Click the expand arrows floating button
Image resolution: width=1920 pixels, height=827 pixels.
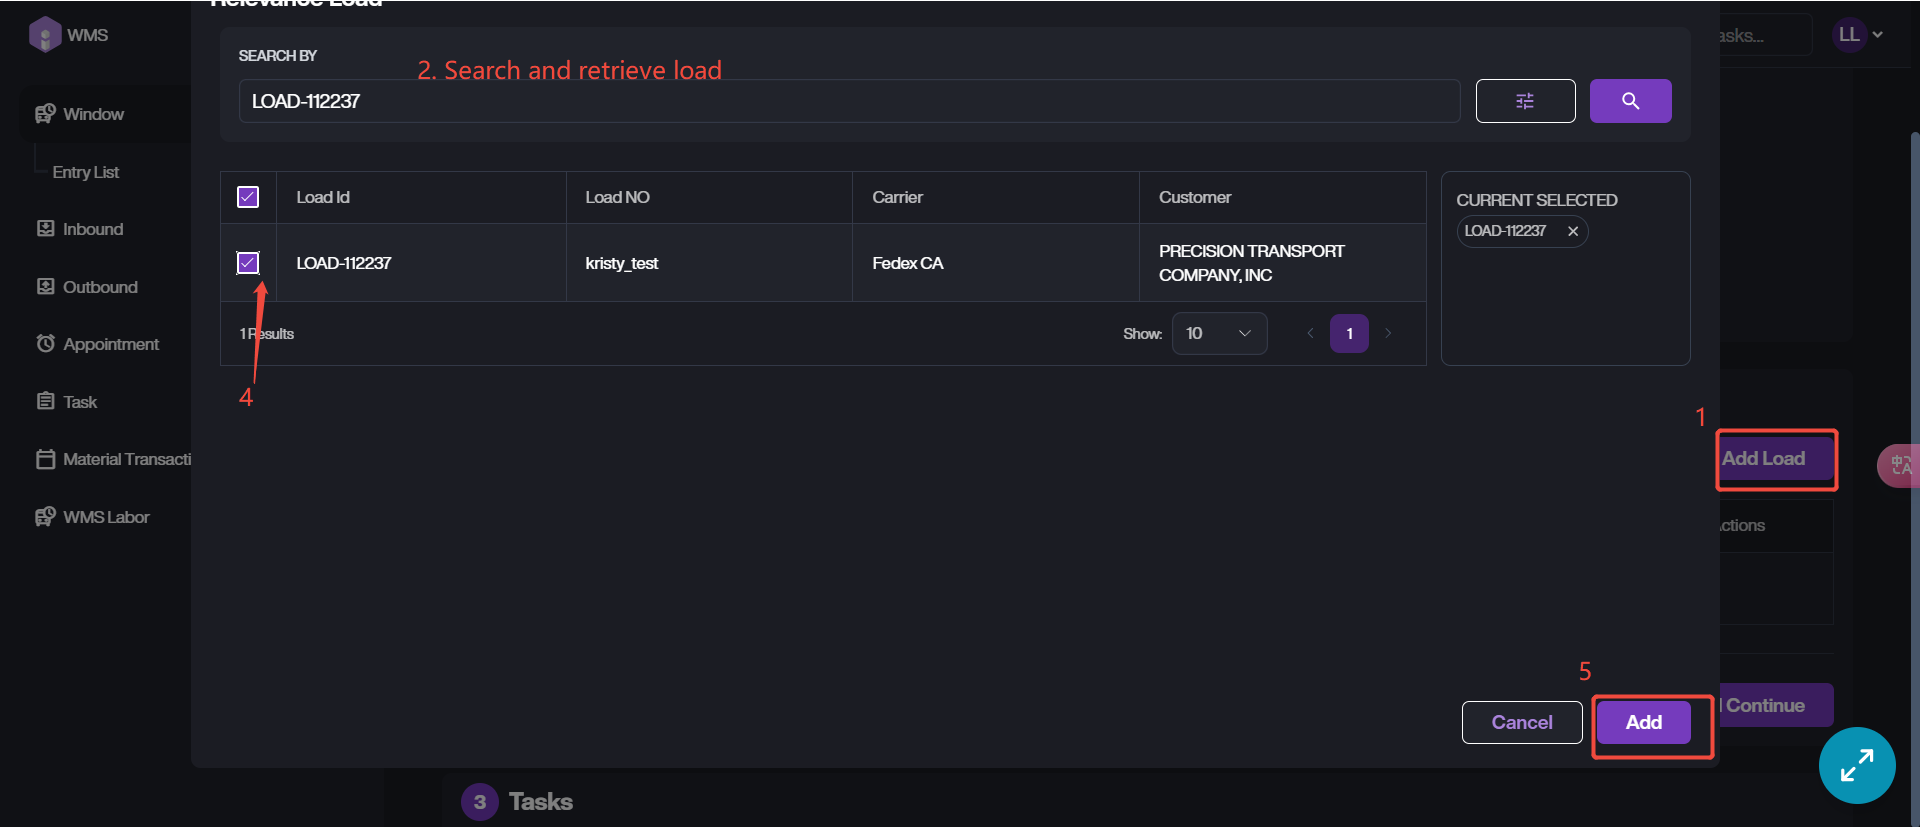[x=1857, y=765]
